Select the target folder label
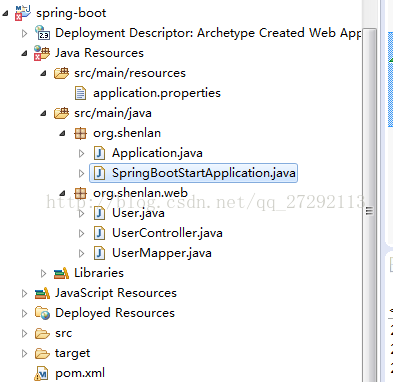Screen dimensions: 393x382 [73, 353]
